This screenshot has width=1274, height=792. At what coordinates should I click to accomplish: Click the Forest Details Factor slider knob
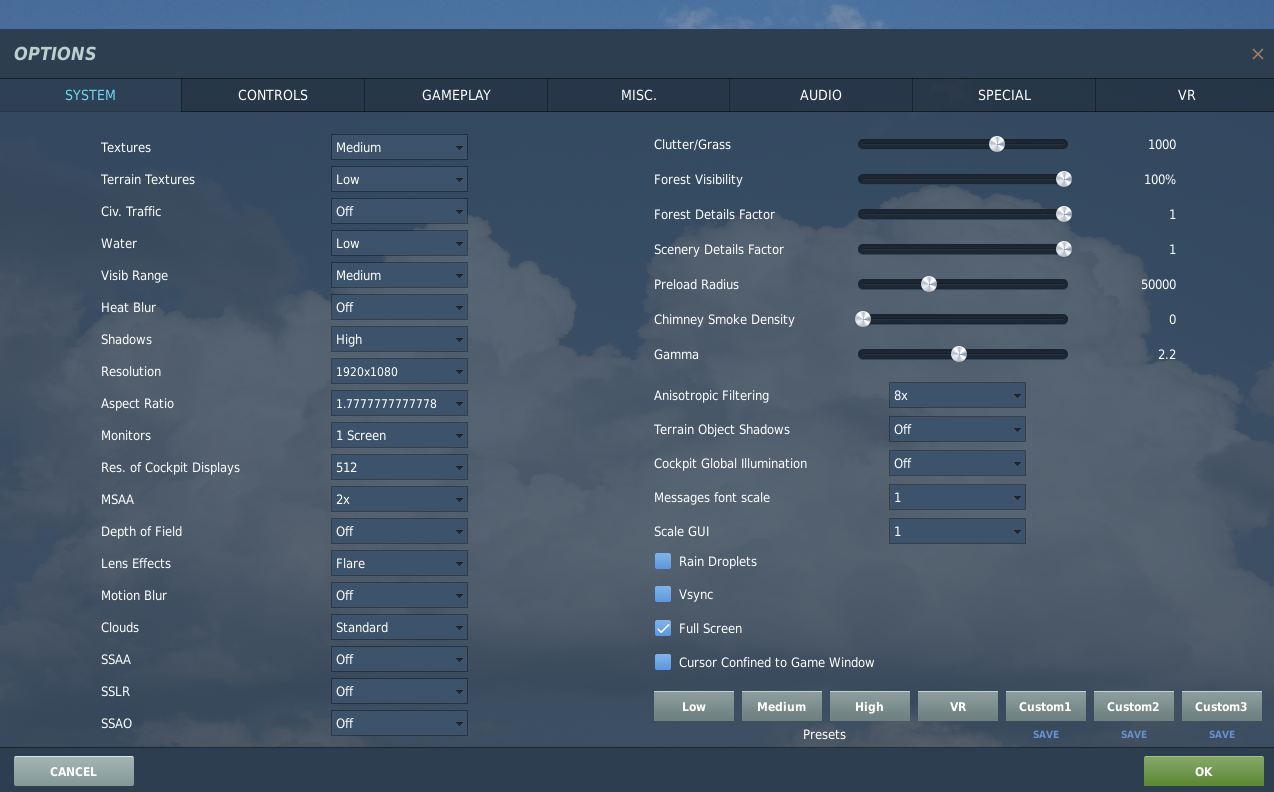point(1064,214)
